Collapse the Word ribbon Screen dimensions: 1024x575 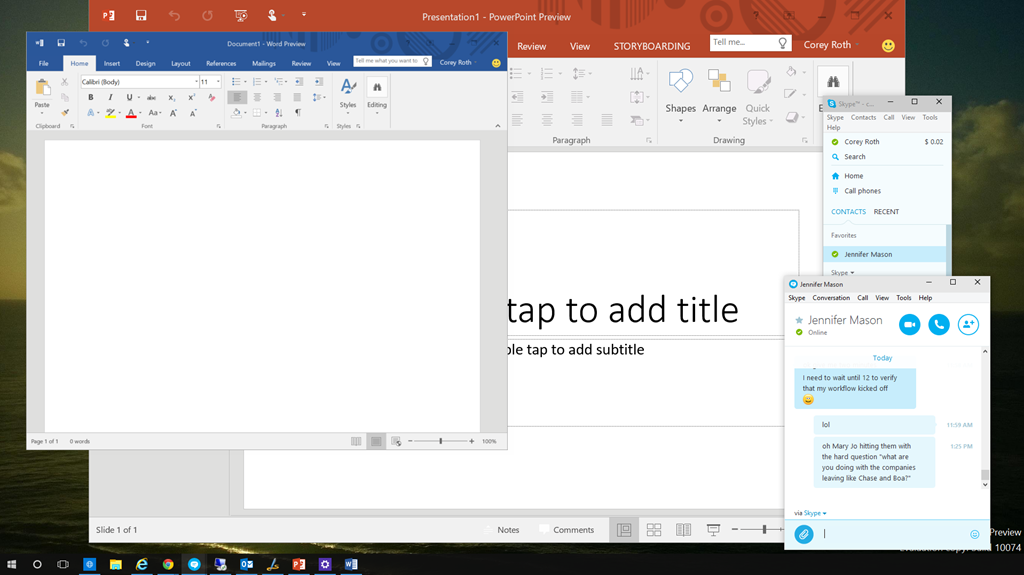click(498, 125)
